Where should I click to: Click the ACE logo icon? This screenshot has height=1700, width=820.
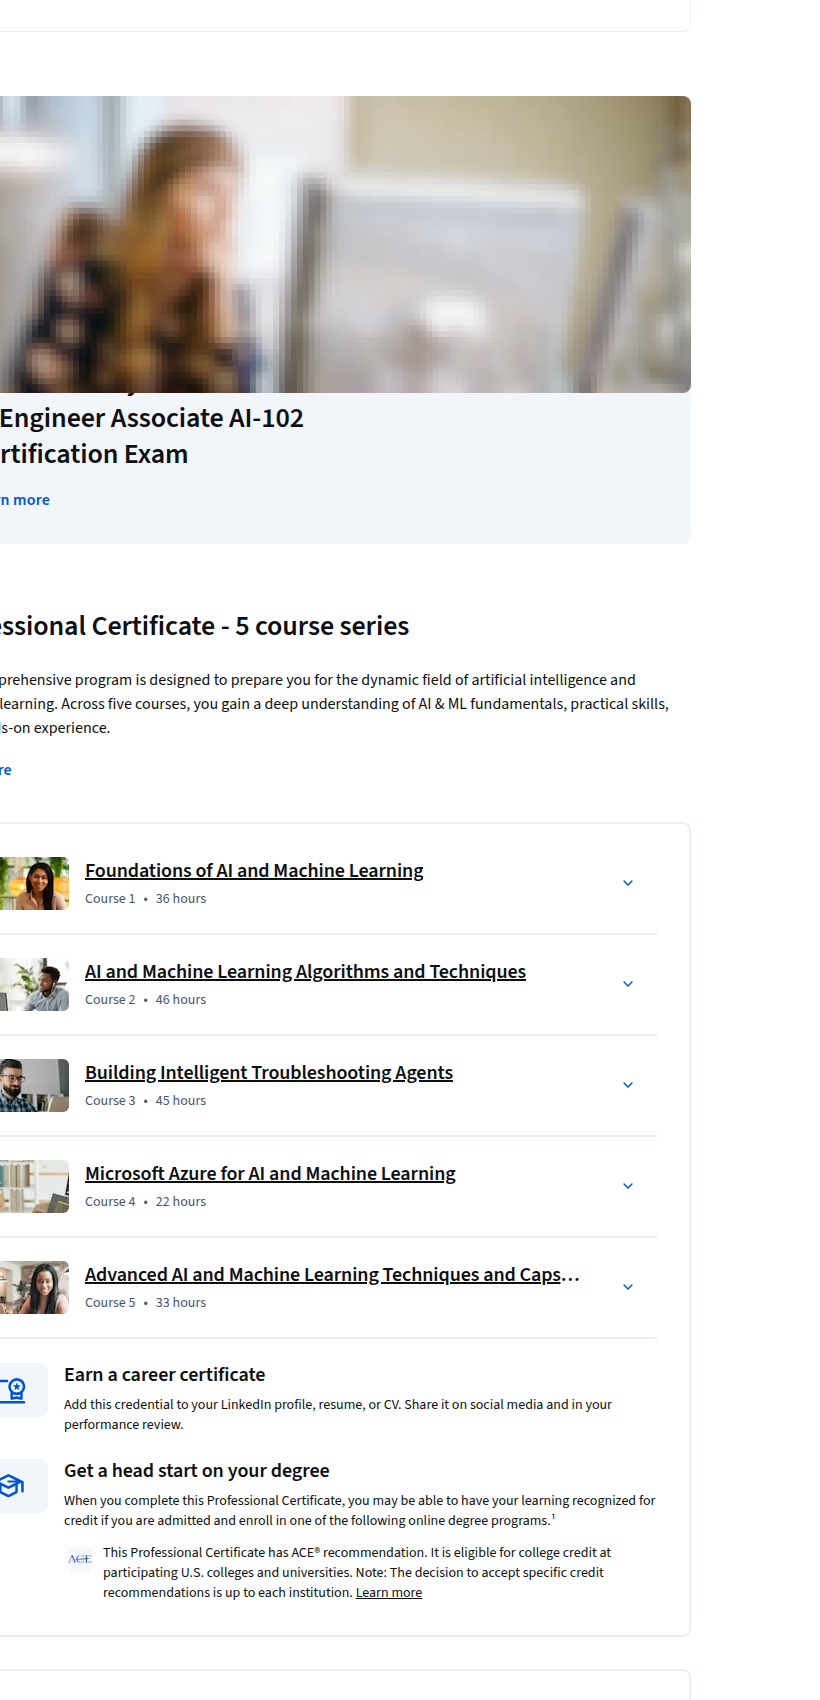coord(80,1559)
